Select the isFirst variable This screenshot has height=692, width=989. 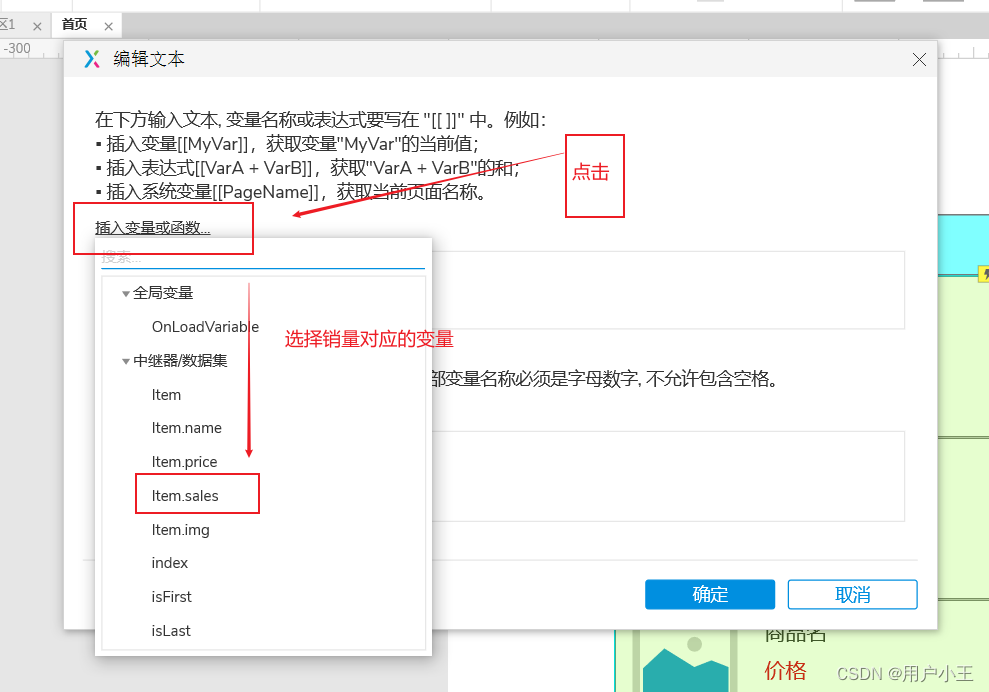[171, 597]
